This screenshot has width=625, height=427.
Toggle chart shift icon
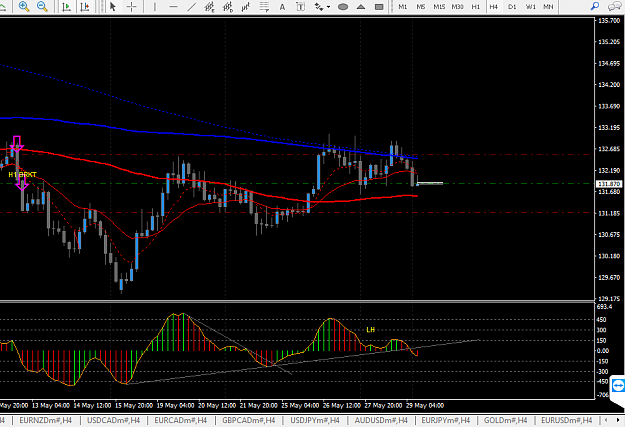click(x=85, y=6)
